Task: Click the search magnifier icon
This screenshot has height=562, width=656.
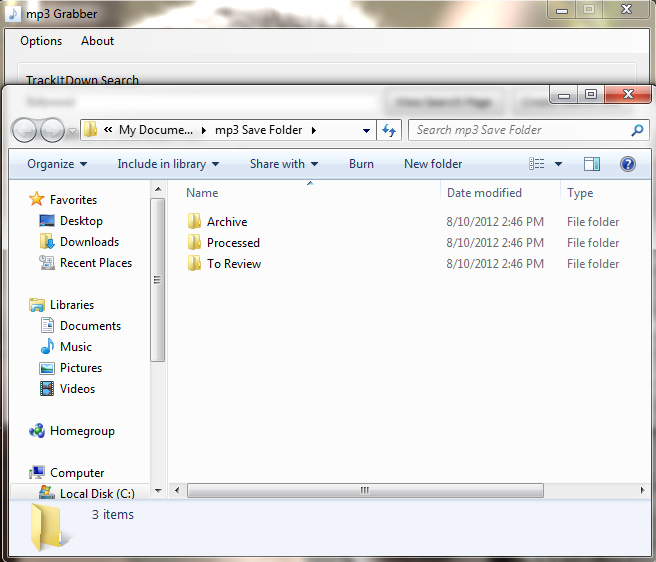Action: [637, 130]
